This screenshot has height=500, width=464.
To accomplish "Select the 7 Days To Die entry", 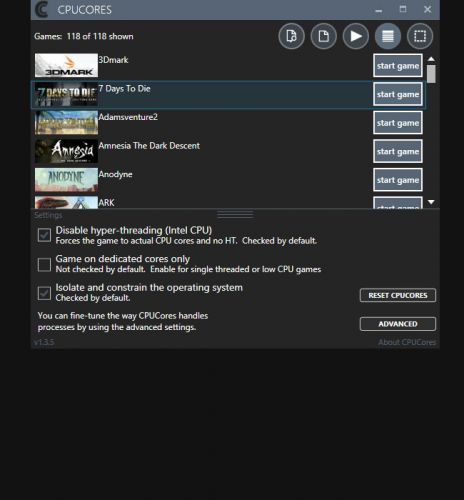I will 228,94.
